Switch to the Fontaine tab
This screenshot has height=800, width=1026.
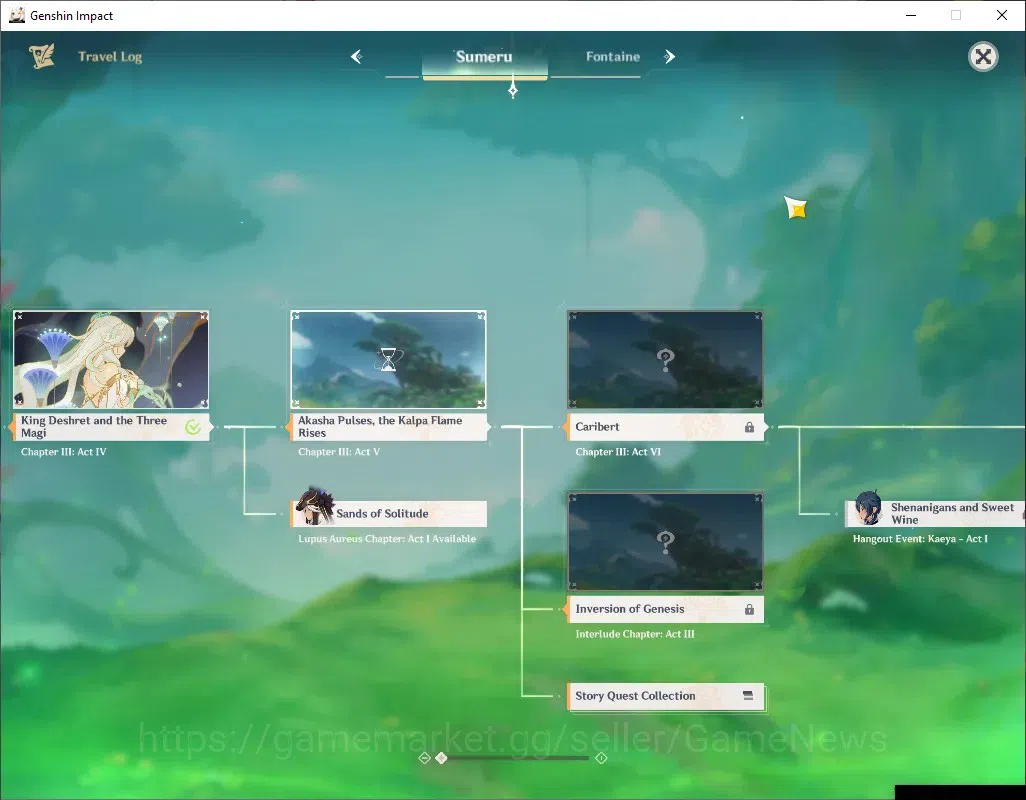pyautogui.click(x=612, y=57)
